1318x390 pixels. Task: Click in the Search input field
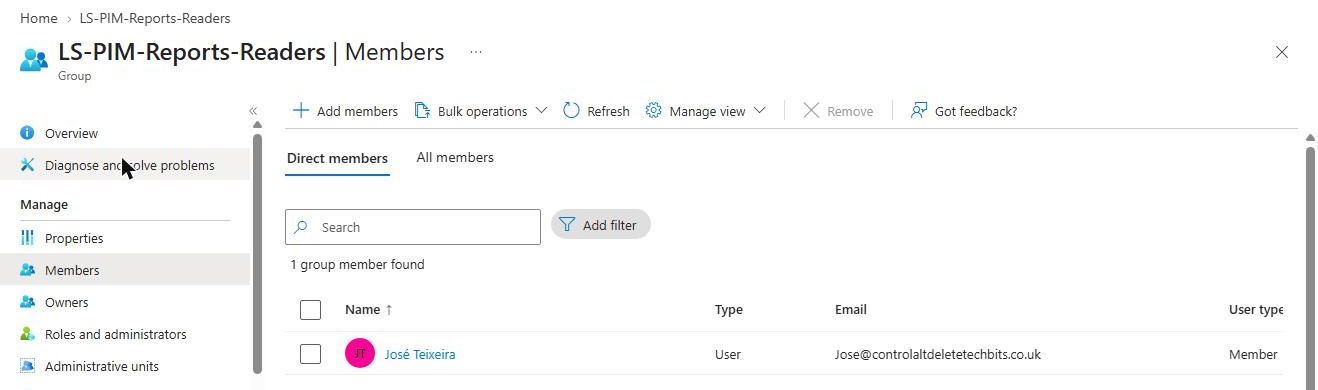[413, 227]
